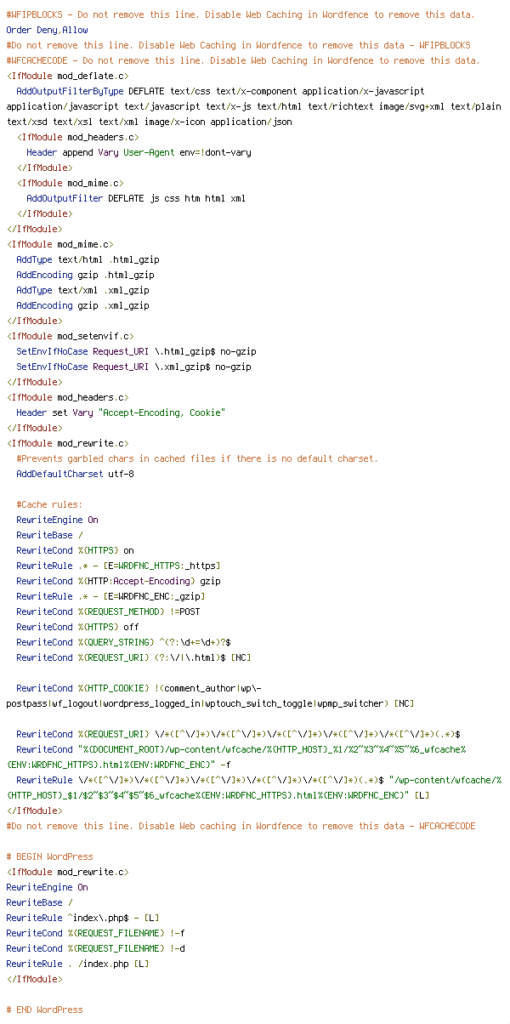This screenshot has width=510, height=1024.
Task: Click the WFIPBLOCKS comment on the first line
Action: pyautogui.click(x=241, y=14)
